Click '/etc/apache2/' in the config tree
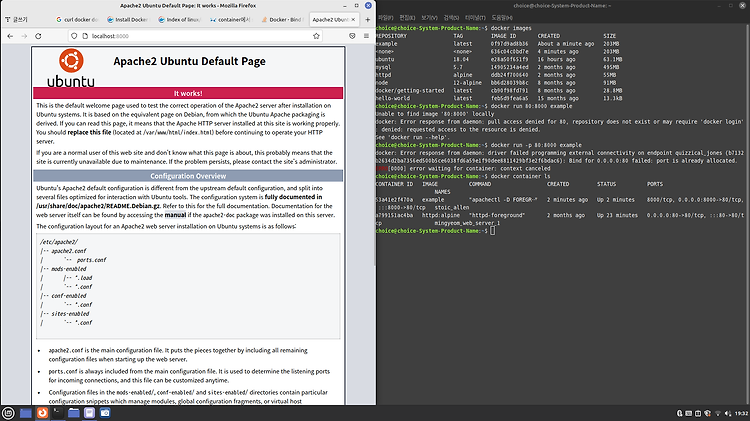The height and width of the screenshot is (421, 750). pos(59,242)
